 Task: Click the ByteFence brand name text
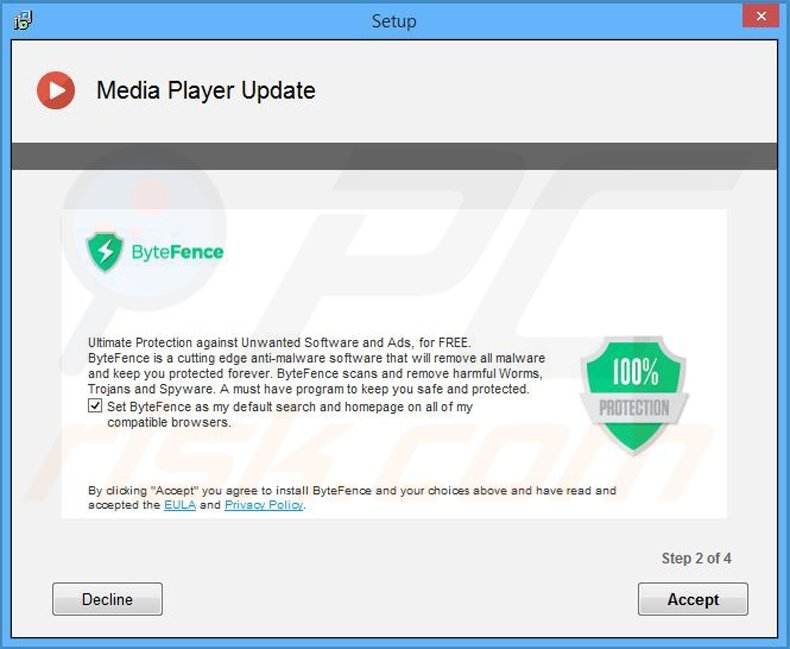click(x=177, y=252)
